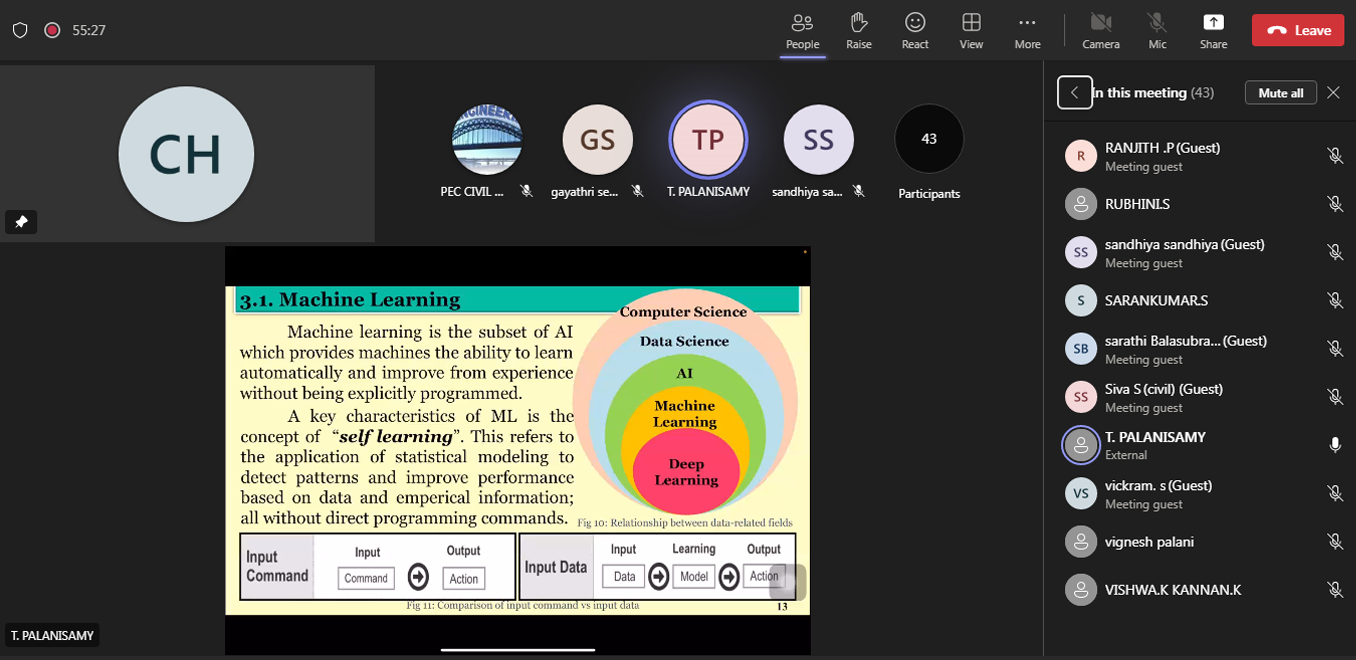1356x660 pixels.
Task: Open the React emoji menu
Action: point(914,30)
